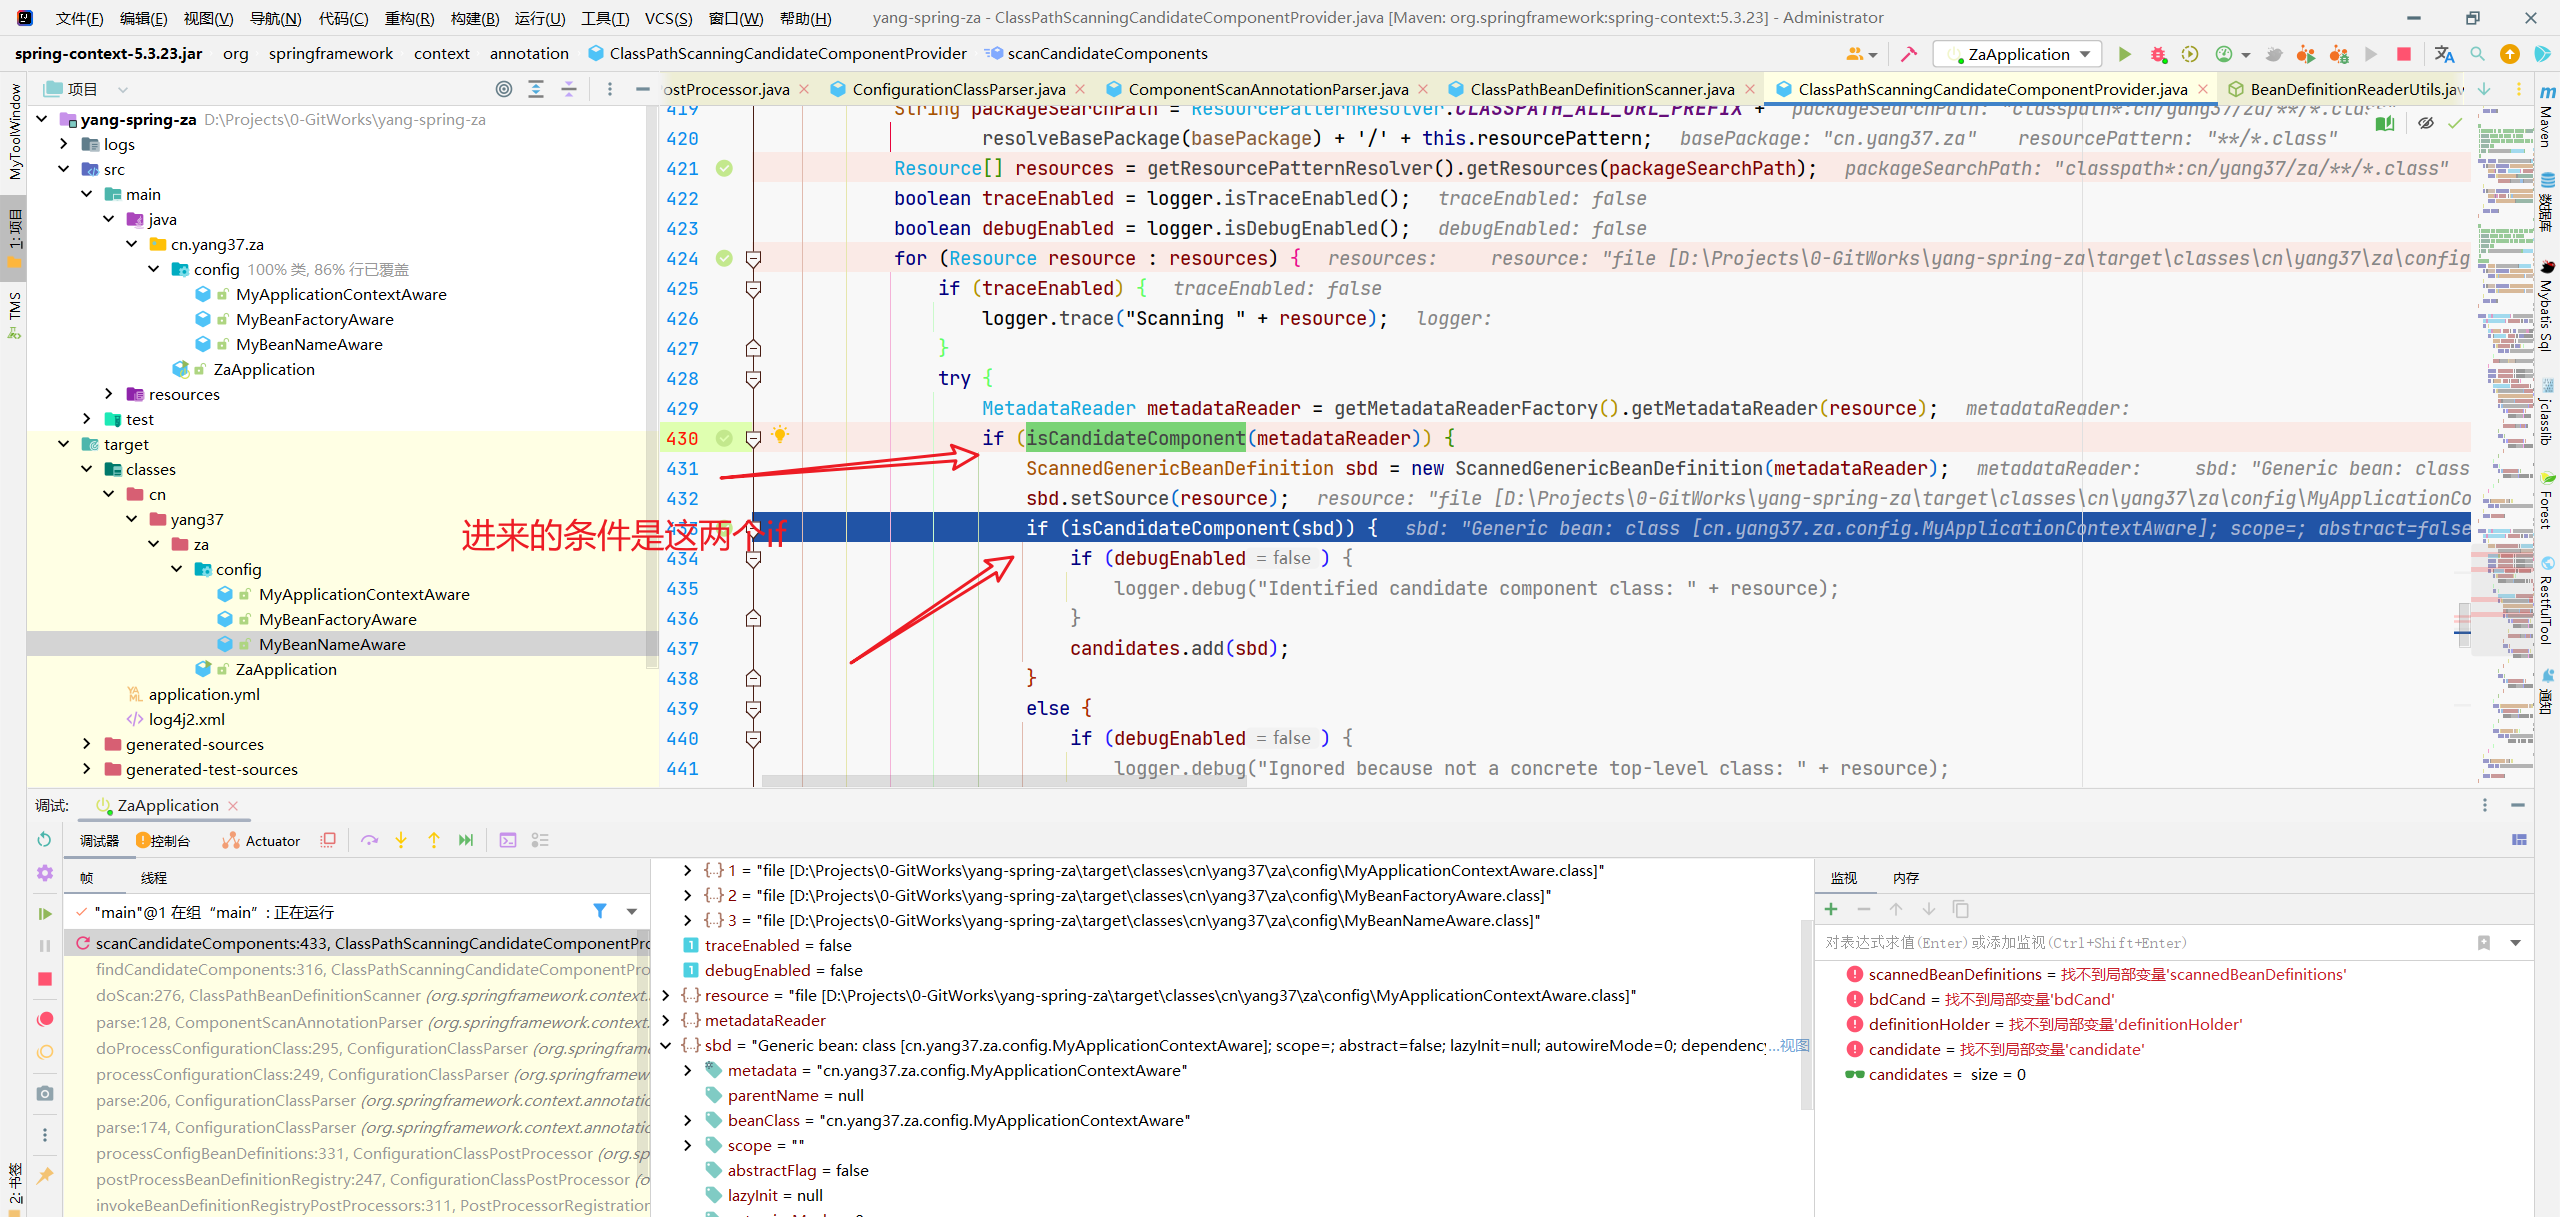2560x1217 pixels.
Task: Add new watch with green plus
Action: pos(1831,909)
